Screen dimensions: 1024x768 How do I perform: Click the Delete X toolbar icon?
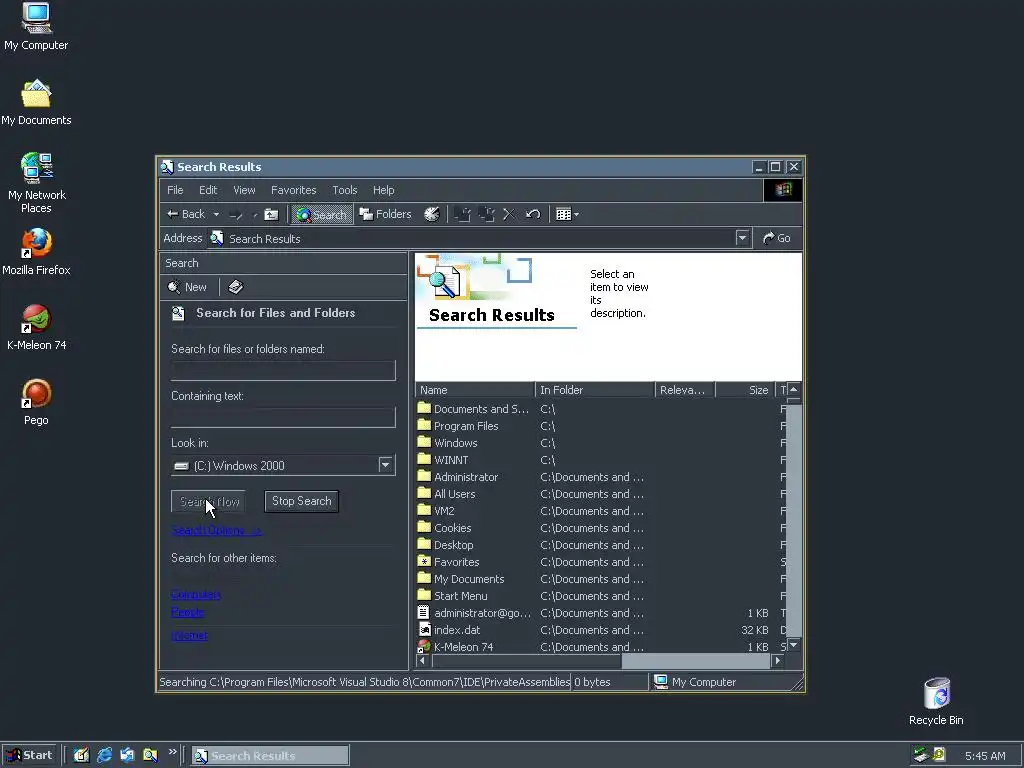[509, 214]
